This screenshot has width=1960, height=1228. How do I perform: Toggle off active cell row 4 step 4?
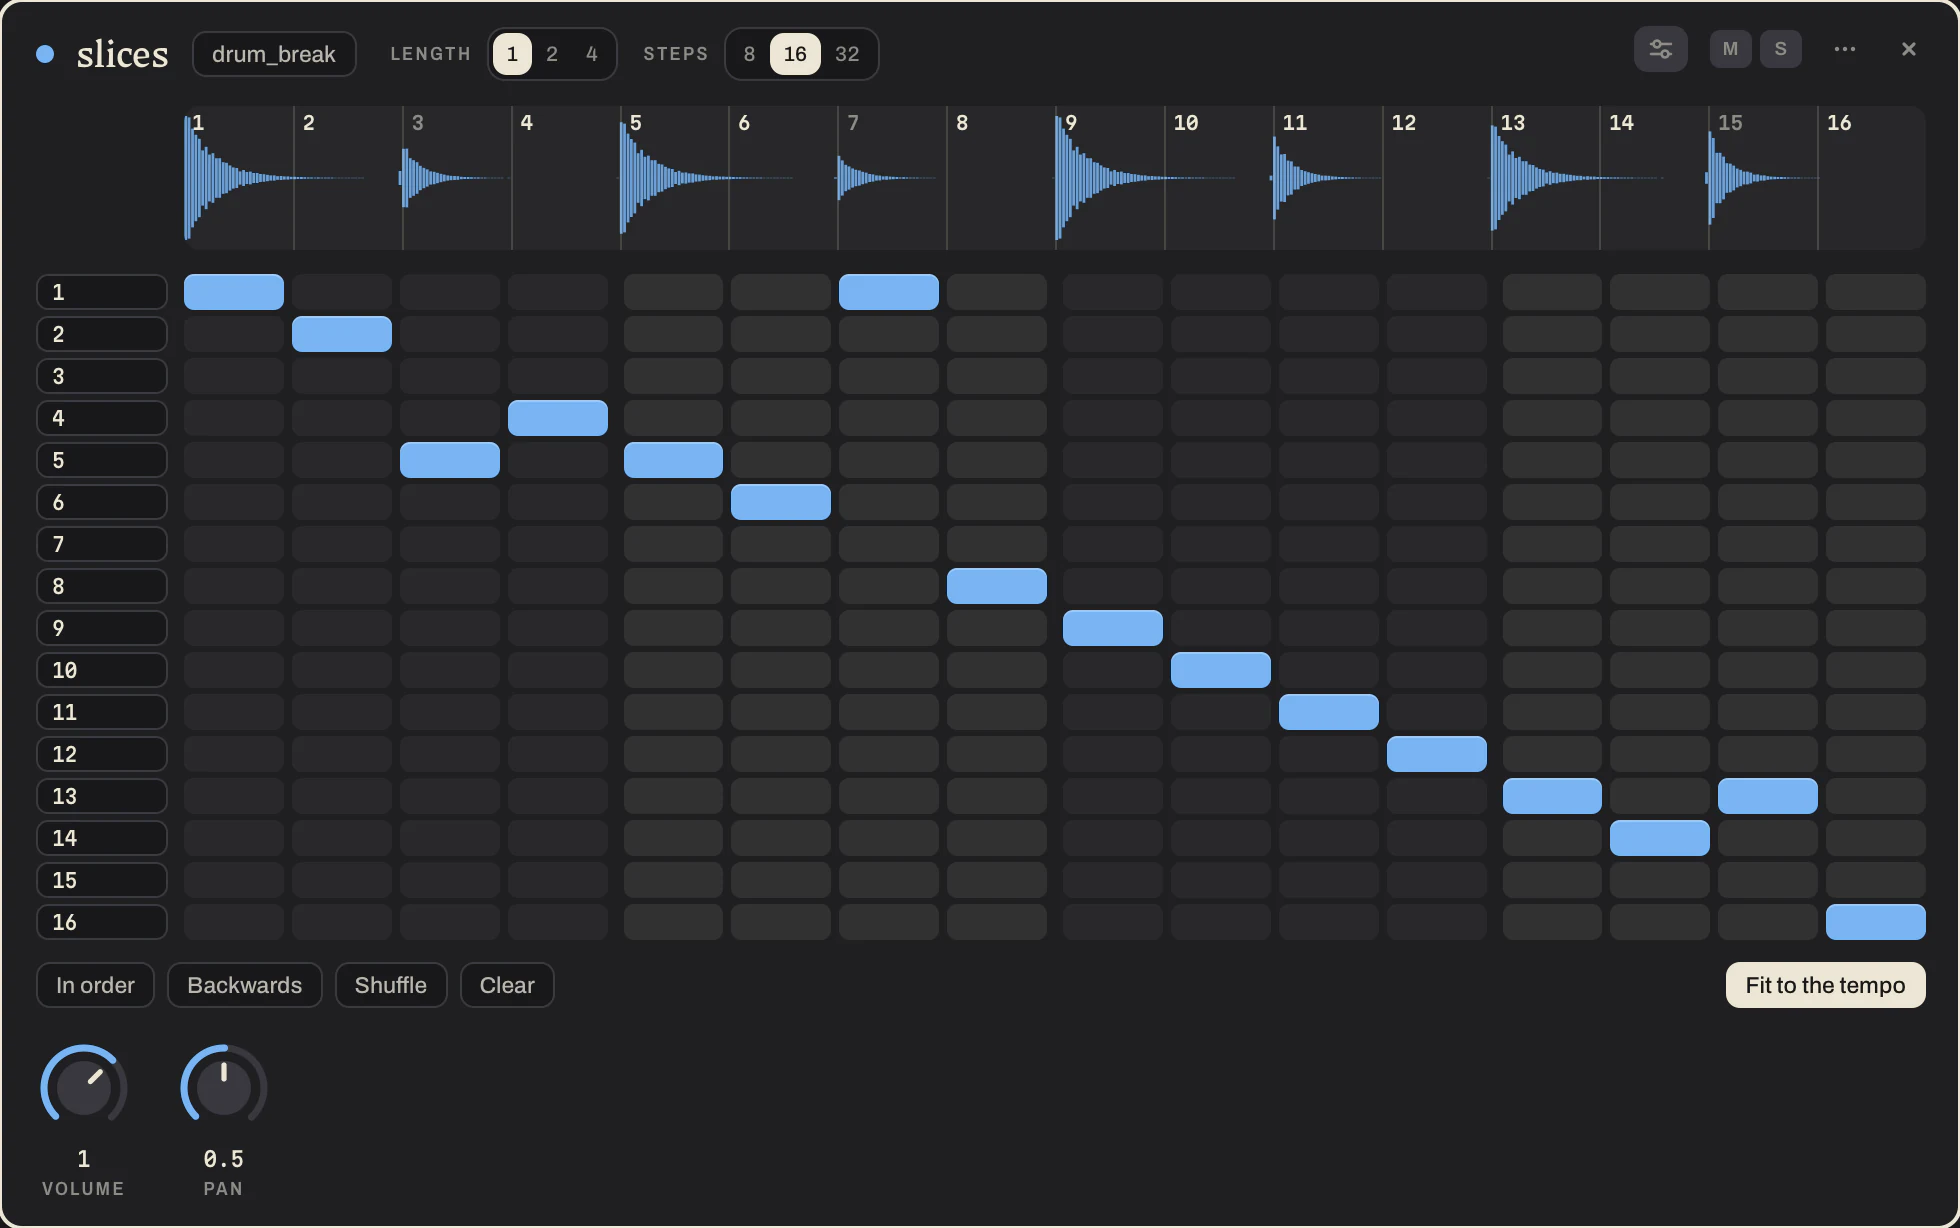(x=558, y=418)
